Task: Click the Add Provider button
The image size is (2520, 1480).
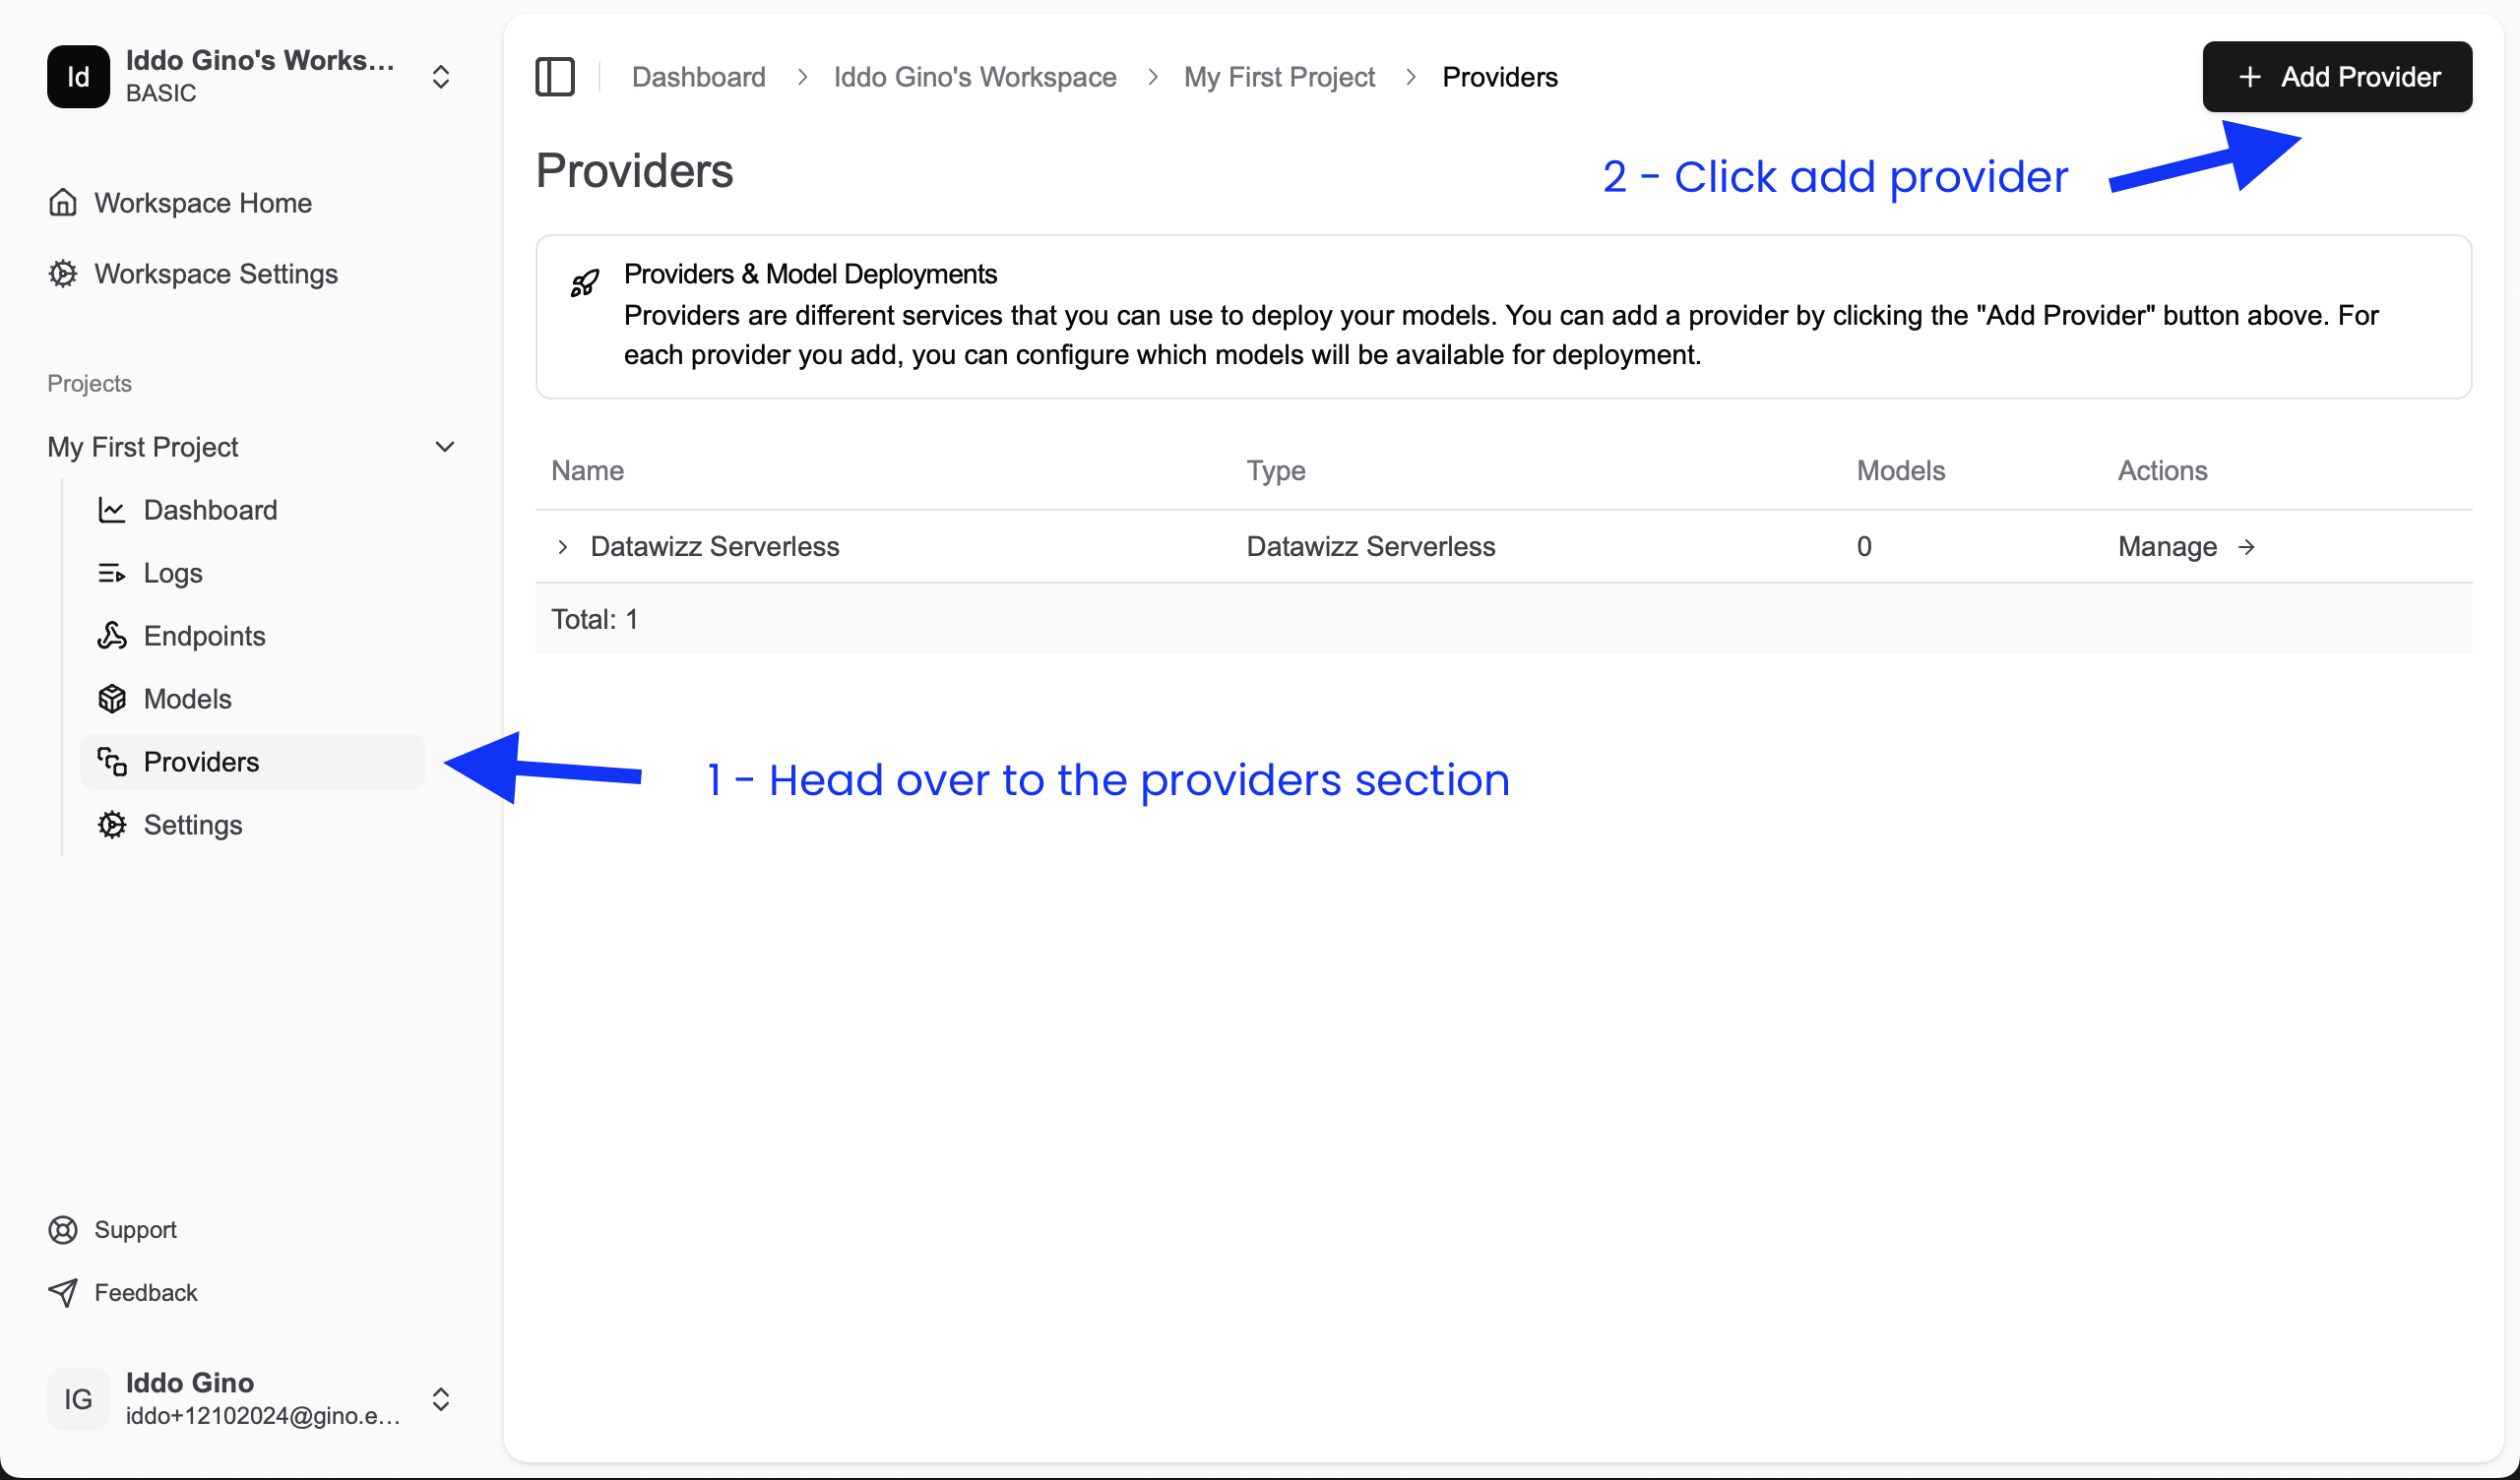Action: (2337, 76)
